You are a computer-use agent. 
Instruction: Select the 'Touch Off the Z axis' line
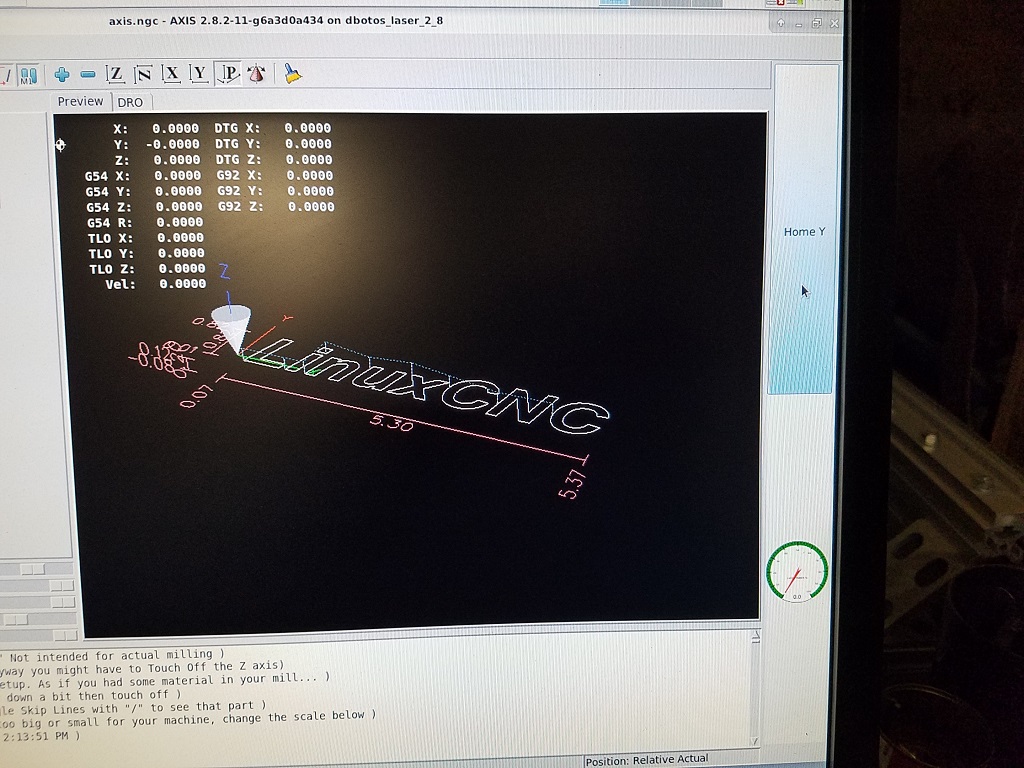142,668
